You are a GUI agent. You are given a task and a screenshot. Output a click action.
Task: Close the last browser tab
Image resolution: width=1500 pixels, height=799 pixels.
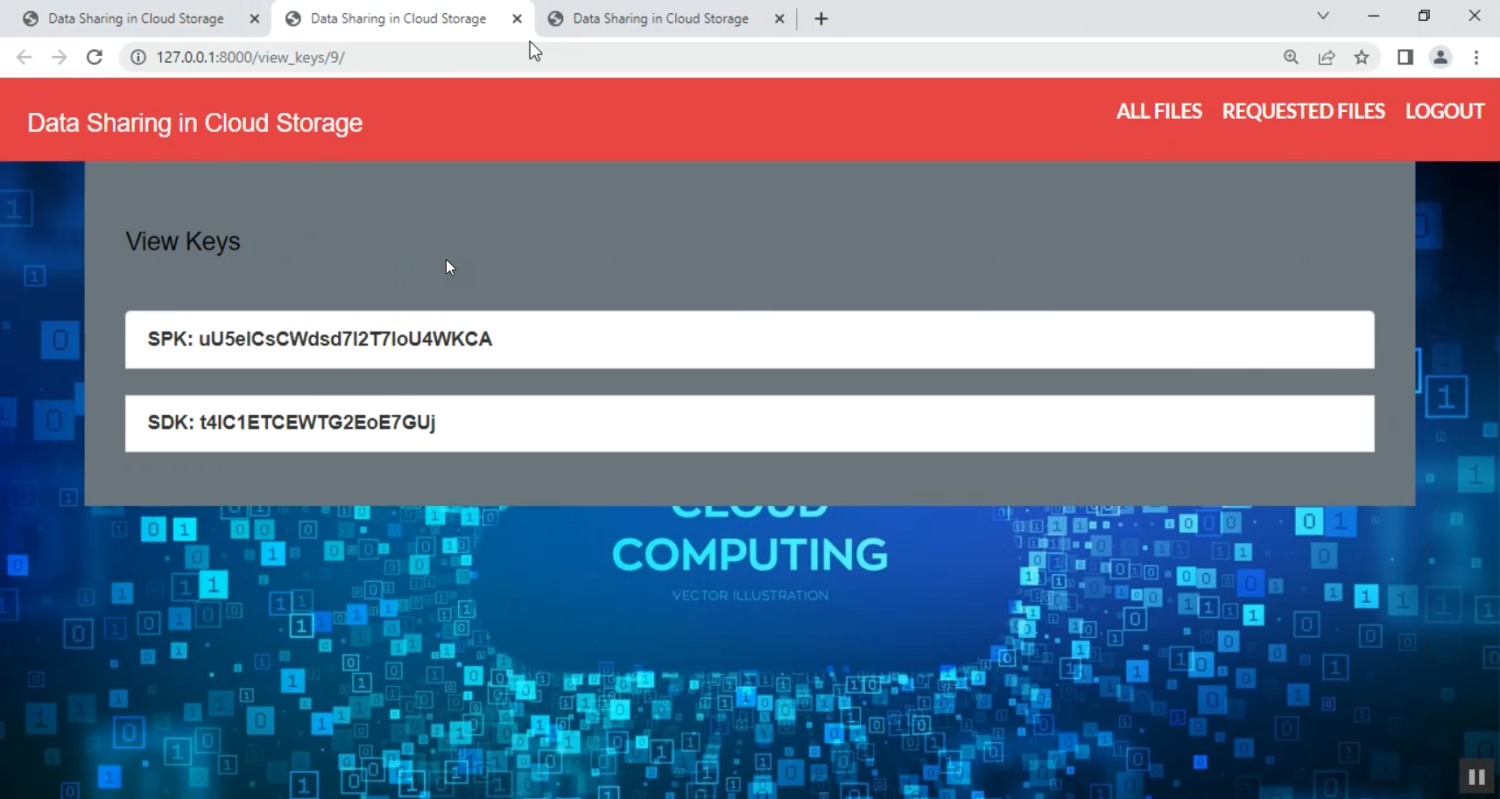pos(779,18)
